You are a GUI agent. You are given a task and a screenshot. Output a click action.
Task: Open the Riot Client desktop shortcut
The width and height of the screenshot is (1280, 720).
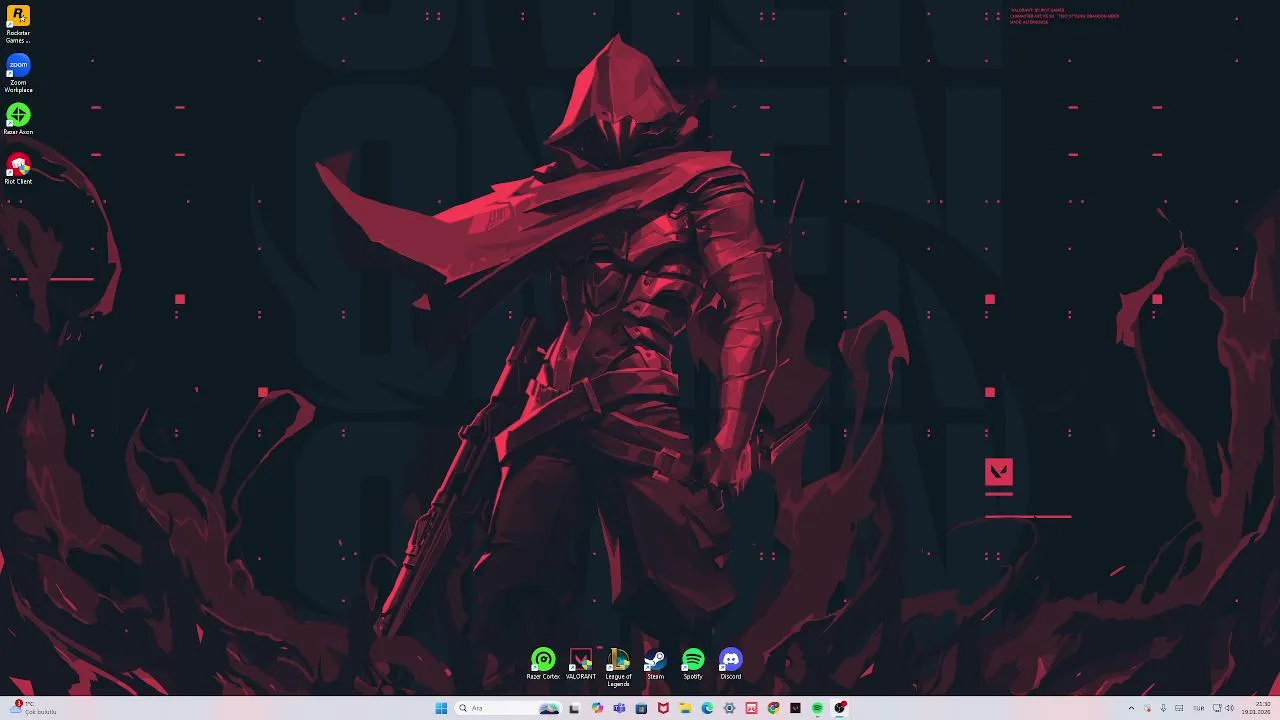(x=18, y=169)
